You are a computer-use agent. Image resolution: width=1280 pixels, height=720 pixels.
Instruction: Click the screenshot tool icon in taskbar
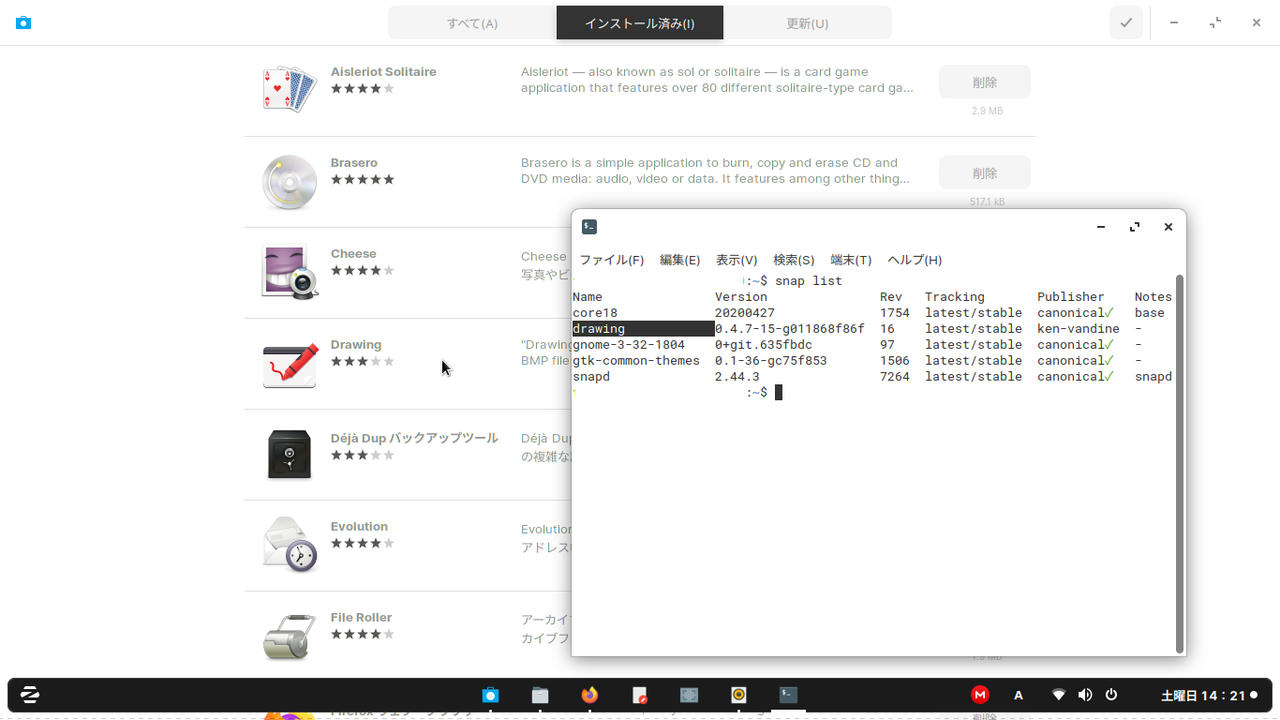(689, 695)
